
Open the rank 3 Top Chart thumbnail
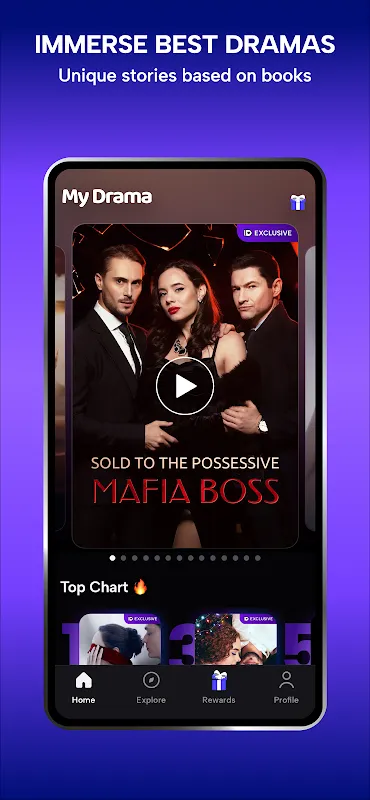[236, 639]
